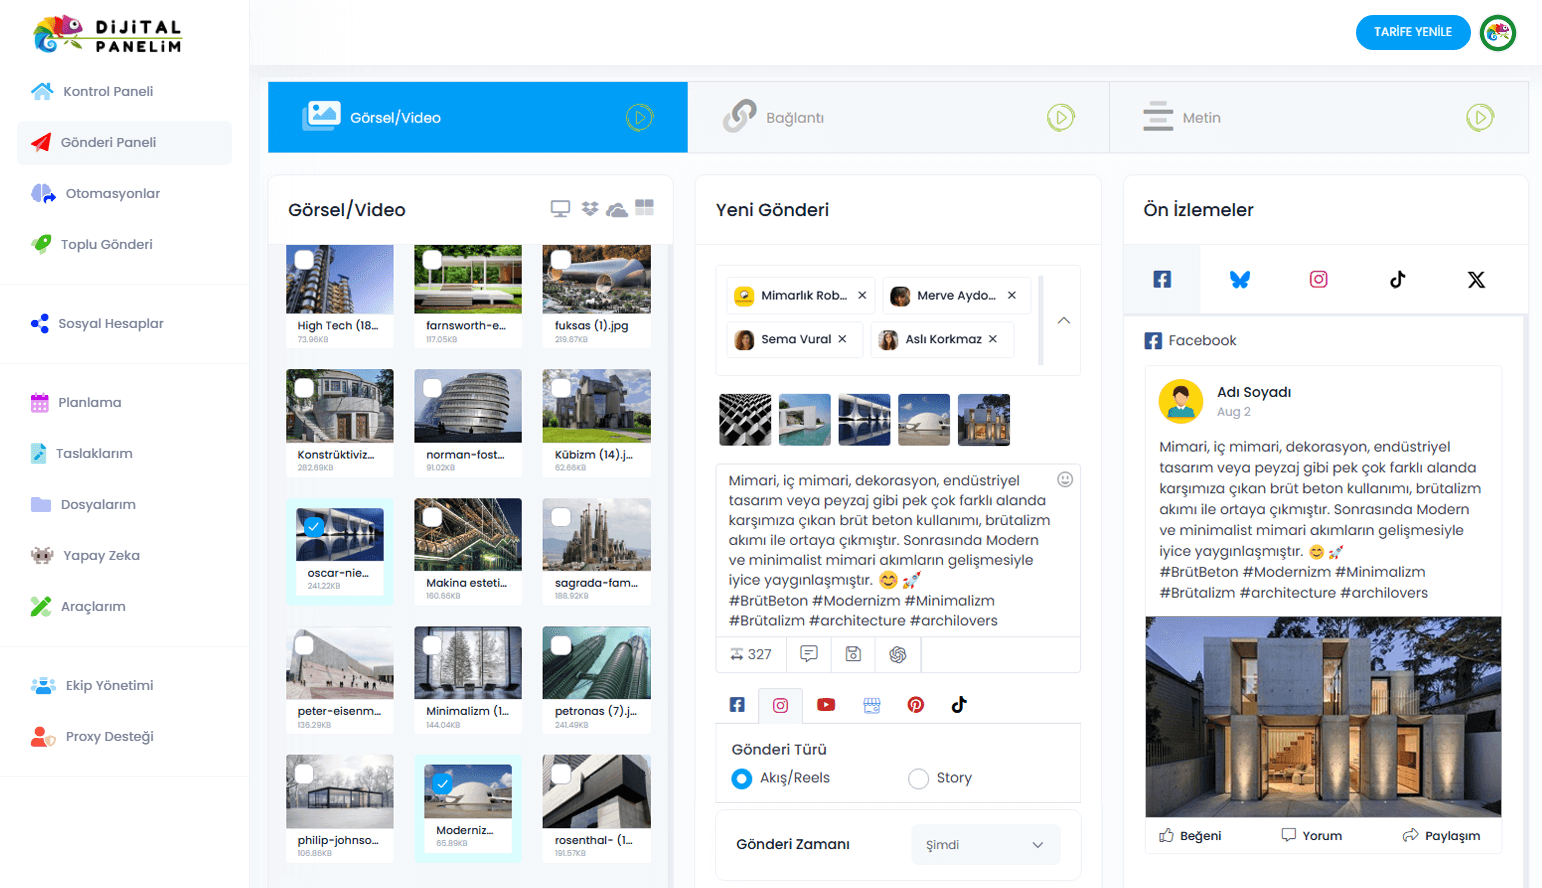Switch to the Bağlantı tab
The height and width of the screenshot is (888, 1542).
897,118
